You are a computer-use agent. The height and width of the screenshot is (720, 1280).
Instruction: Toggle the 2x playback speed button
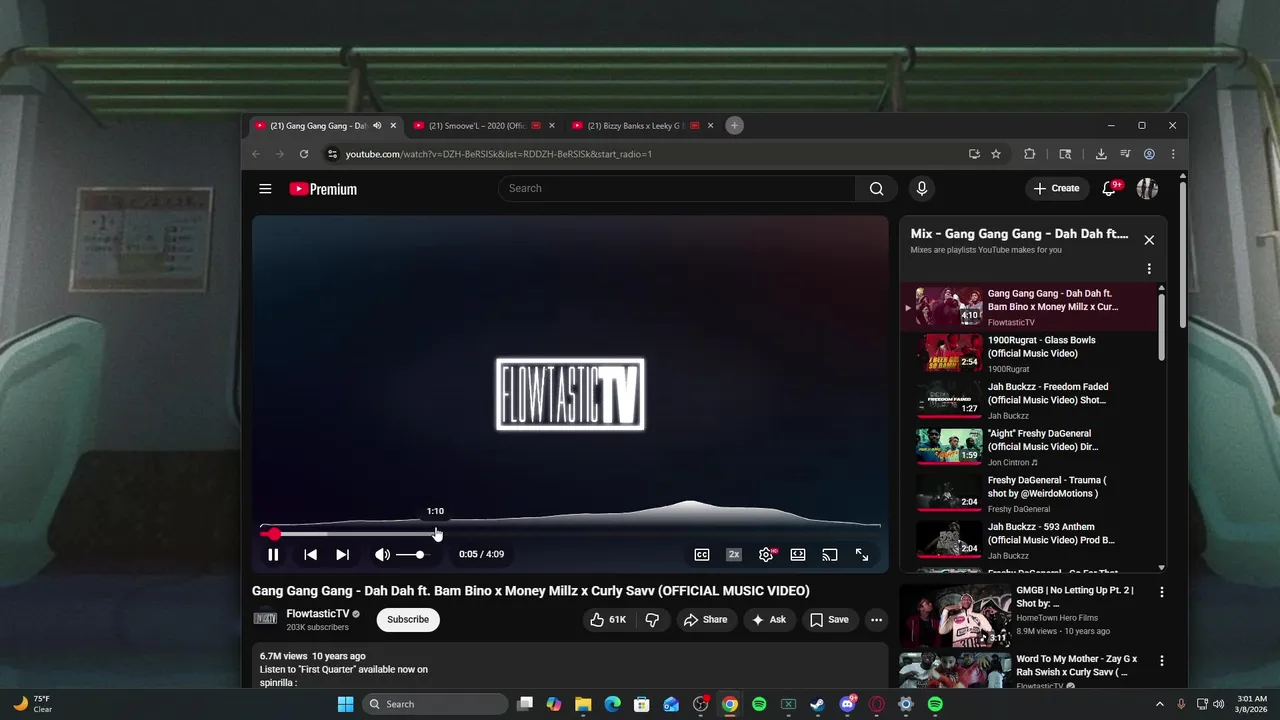pyautogui.click(x=734, y=555)
